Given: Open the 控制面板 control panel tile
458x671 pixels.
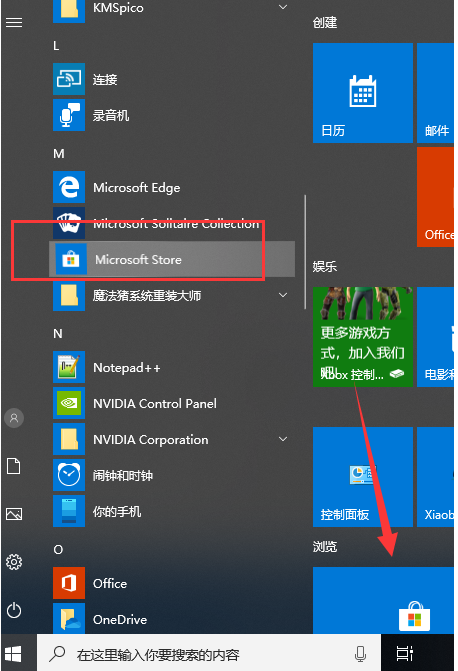Looking at the screenshot, I should (363, 477).
